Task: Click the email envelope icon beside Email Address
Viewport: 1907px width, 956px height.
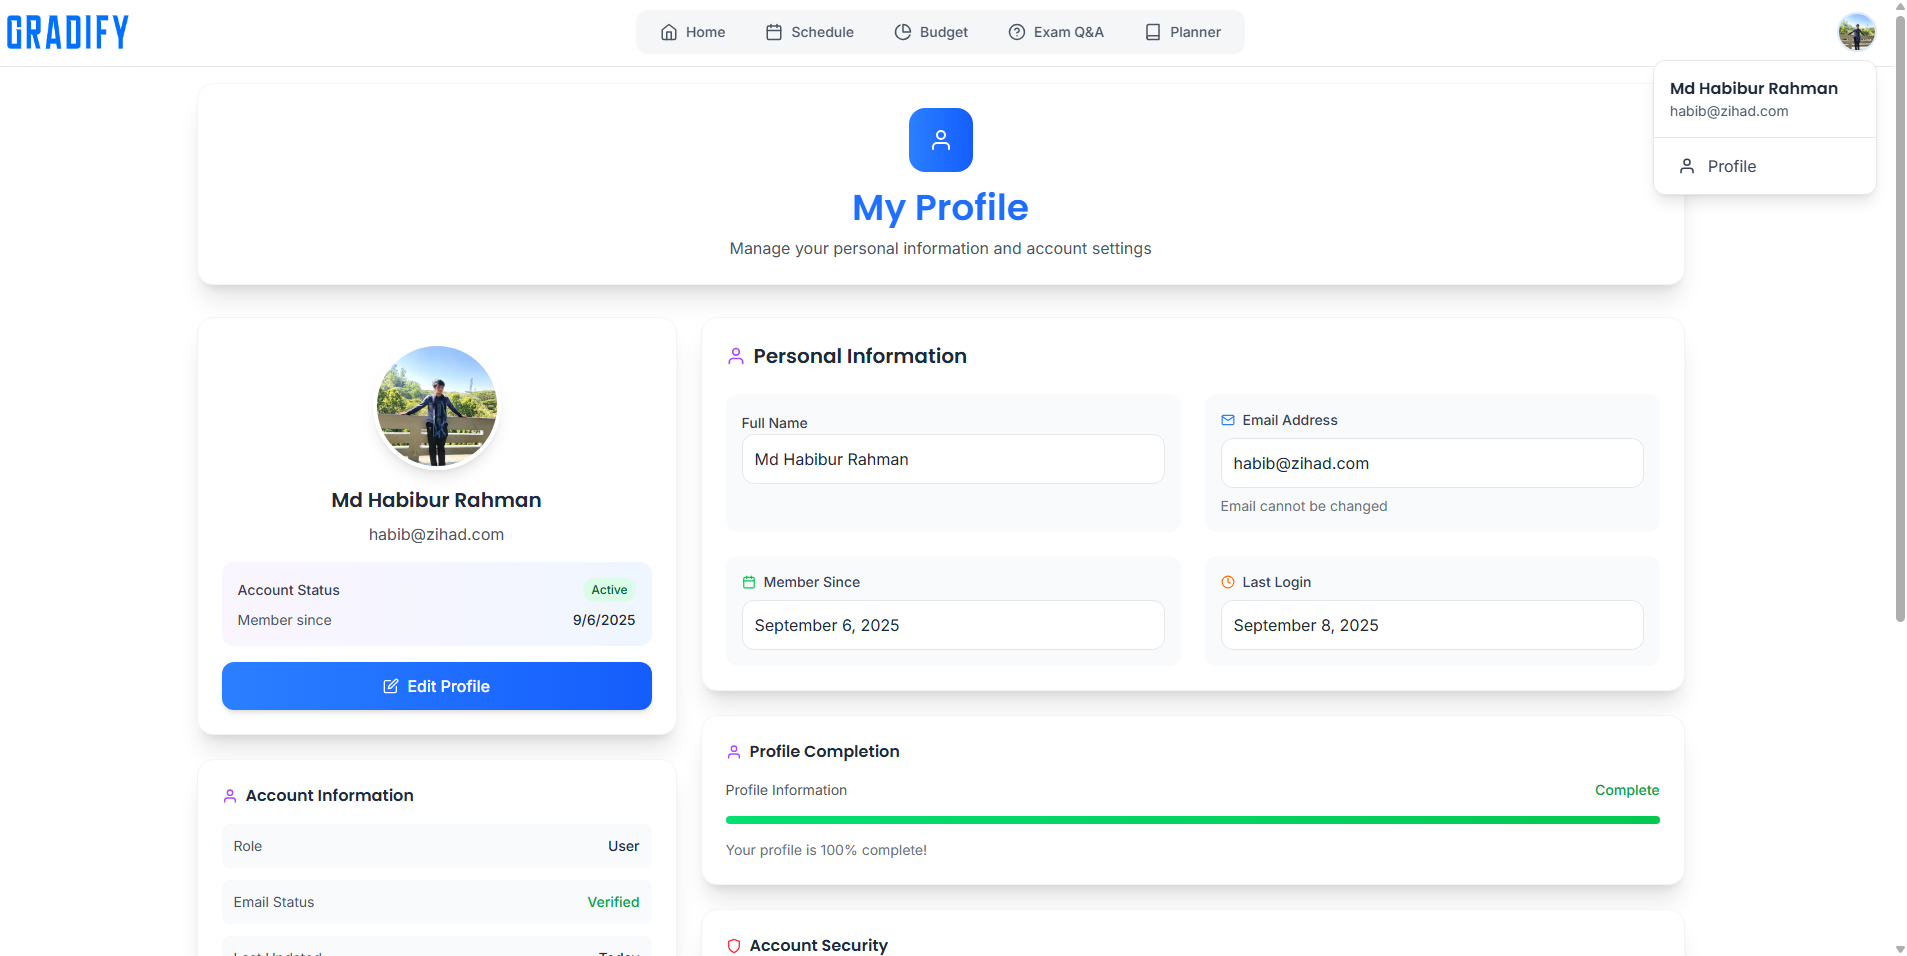Action: [x=1228, y=420]
